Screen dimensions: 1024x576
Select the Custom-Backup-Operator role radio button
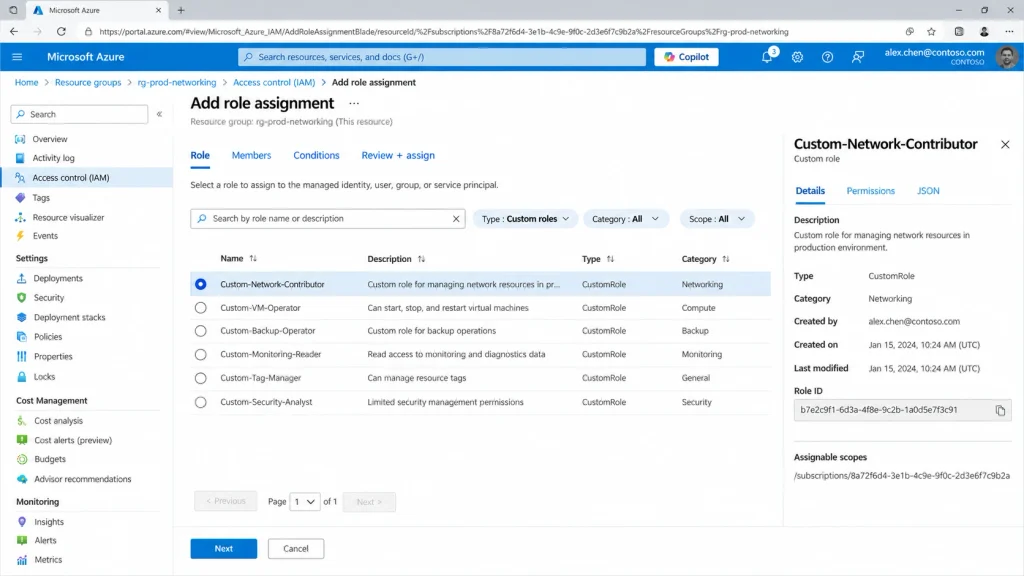click(x=200, y=331)
